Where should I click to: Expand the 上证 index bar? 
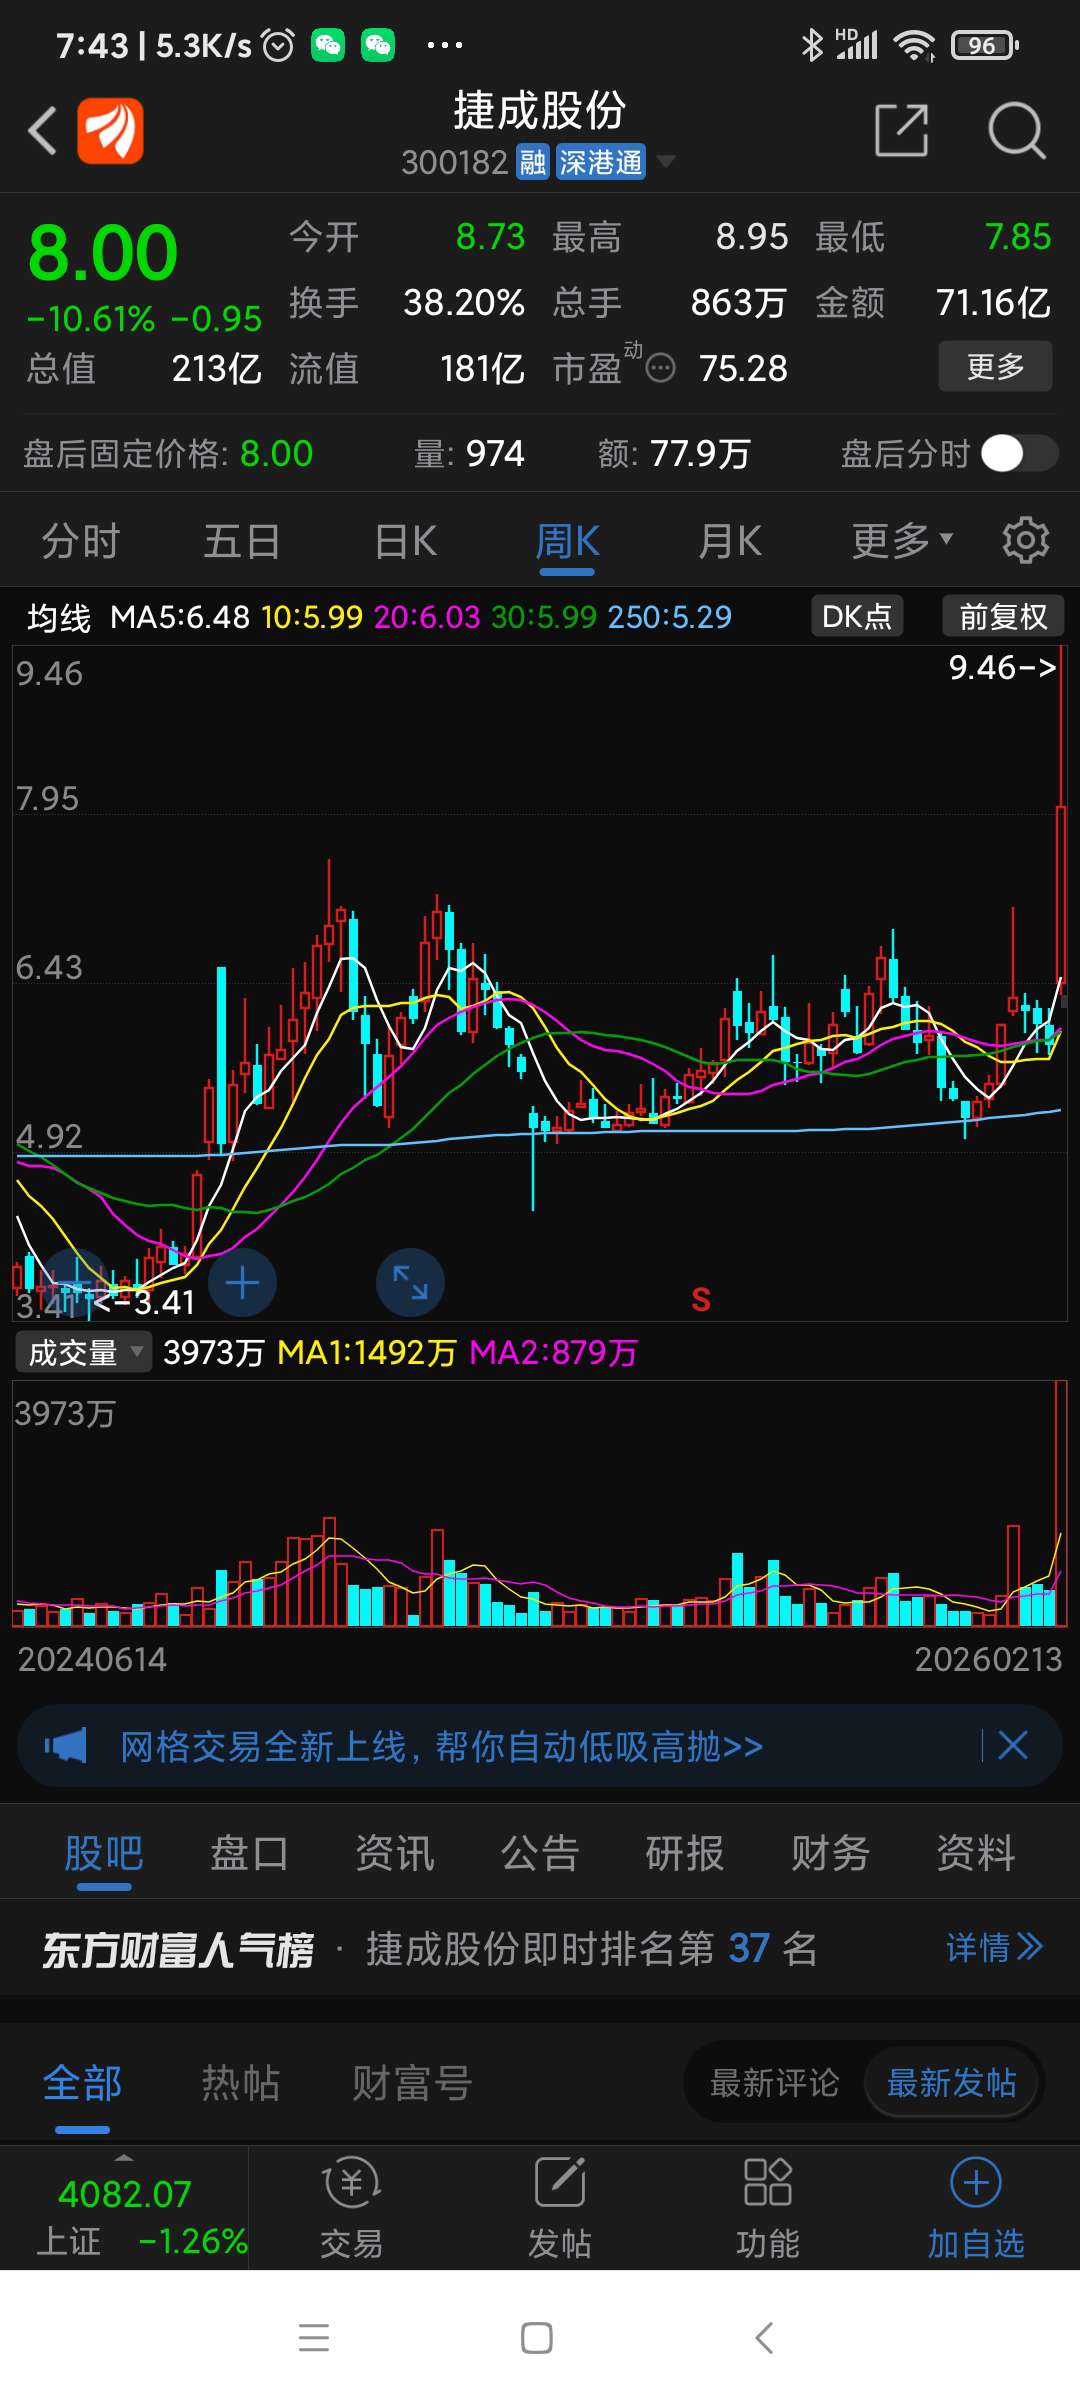click(x=124, y=2208)
